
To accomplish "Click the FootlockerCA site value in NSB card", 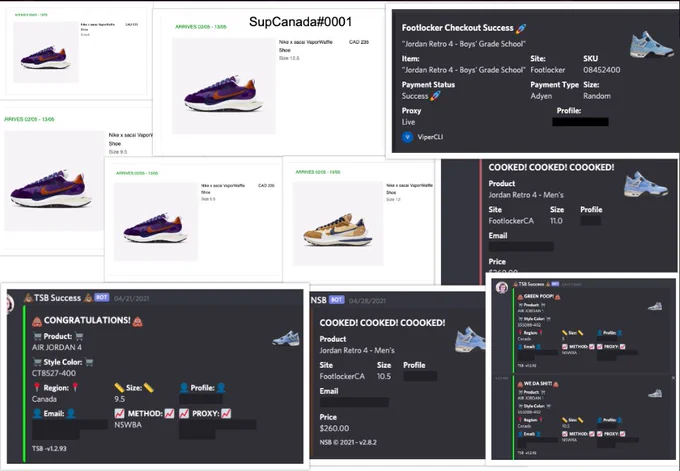I will 342,376.
